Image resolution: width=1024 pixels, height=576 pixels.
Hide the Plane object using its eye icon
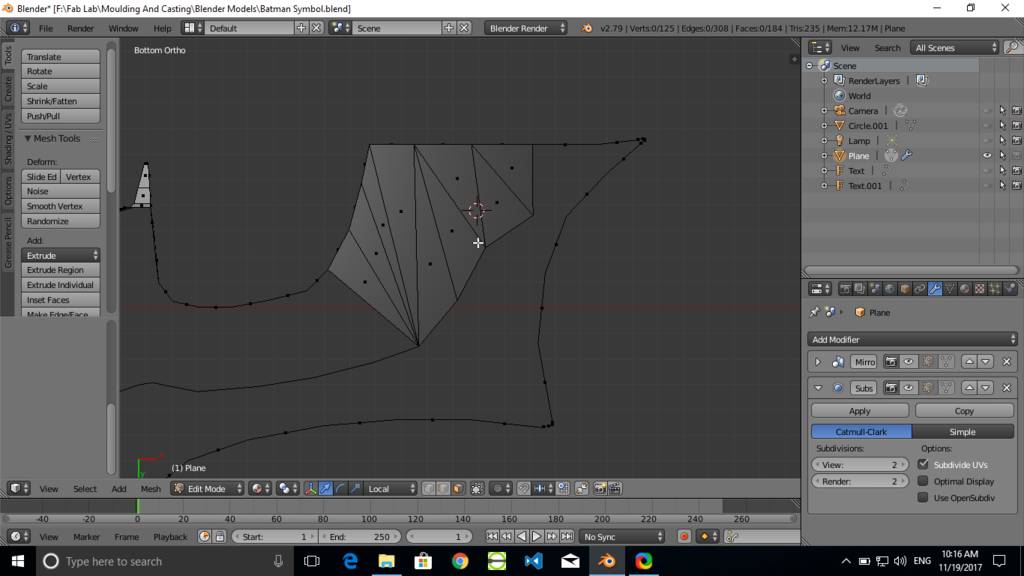click(x=987, y=156)
